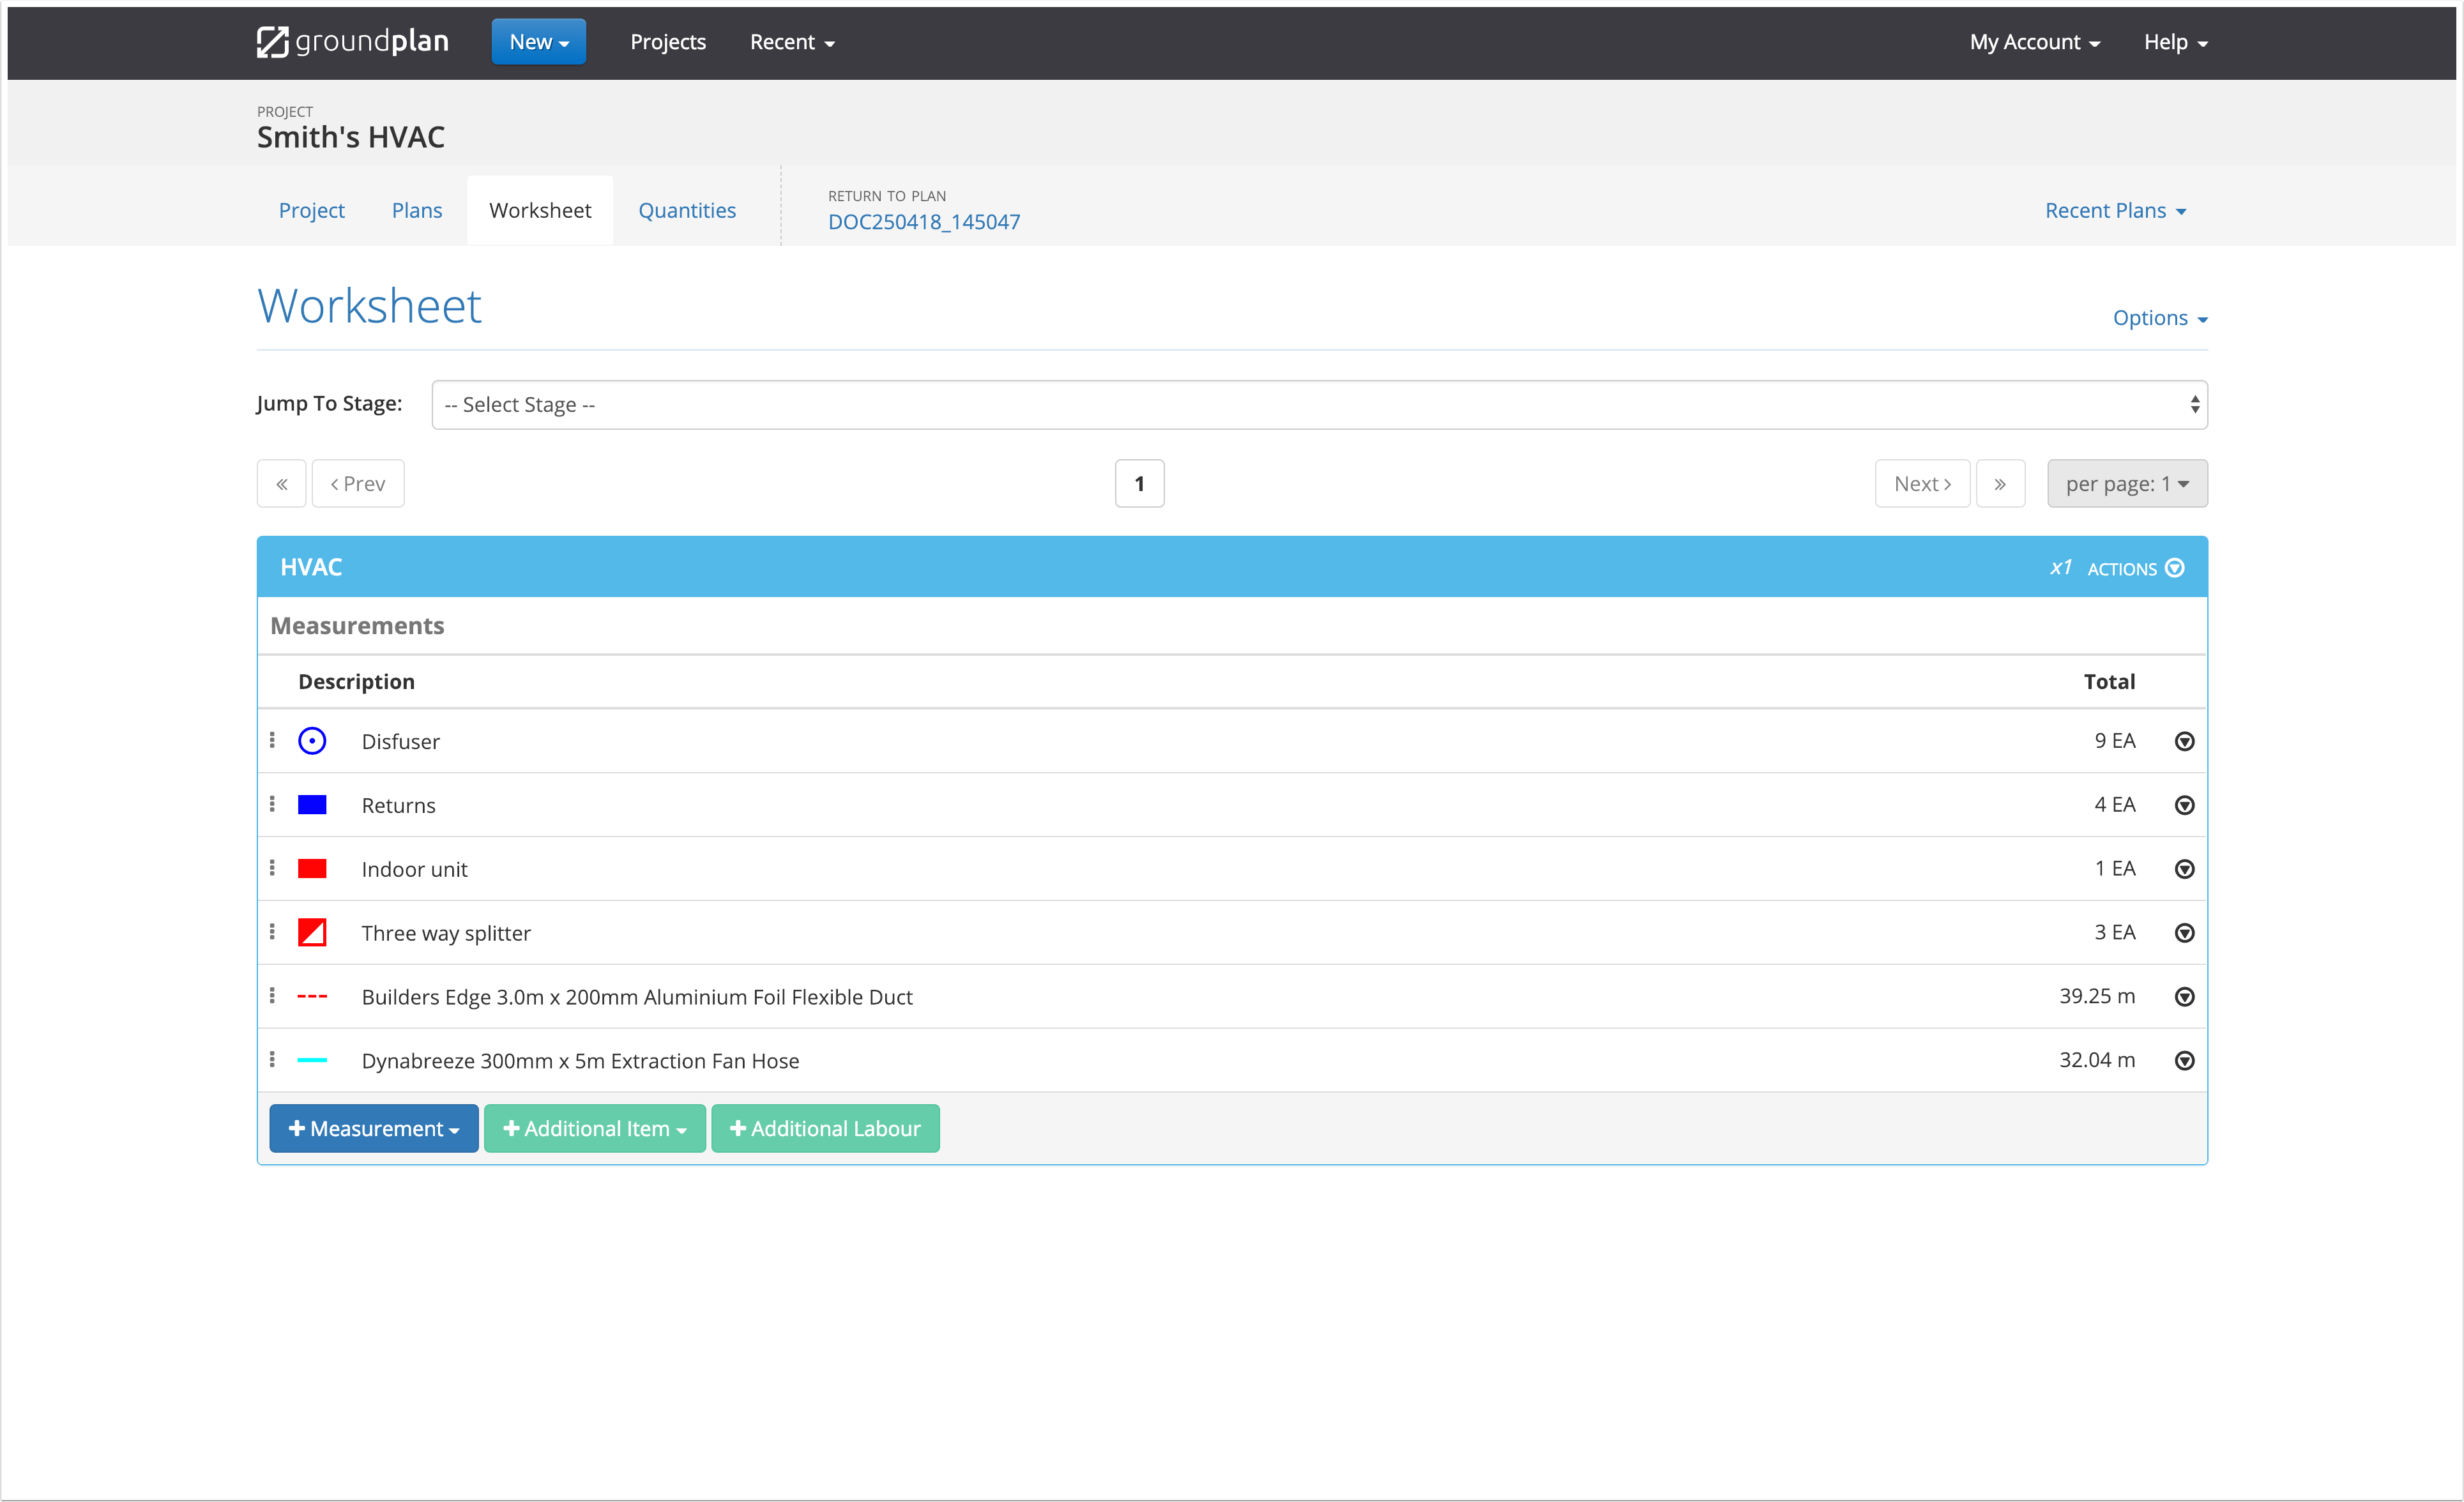Click the Additional Labour button

pos(825,1128)
